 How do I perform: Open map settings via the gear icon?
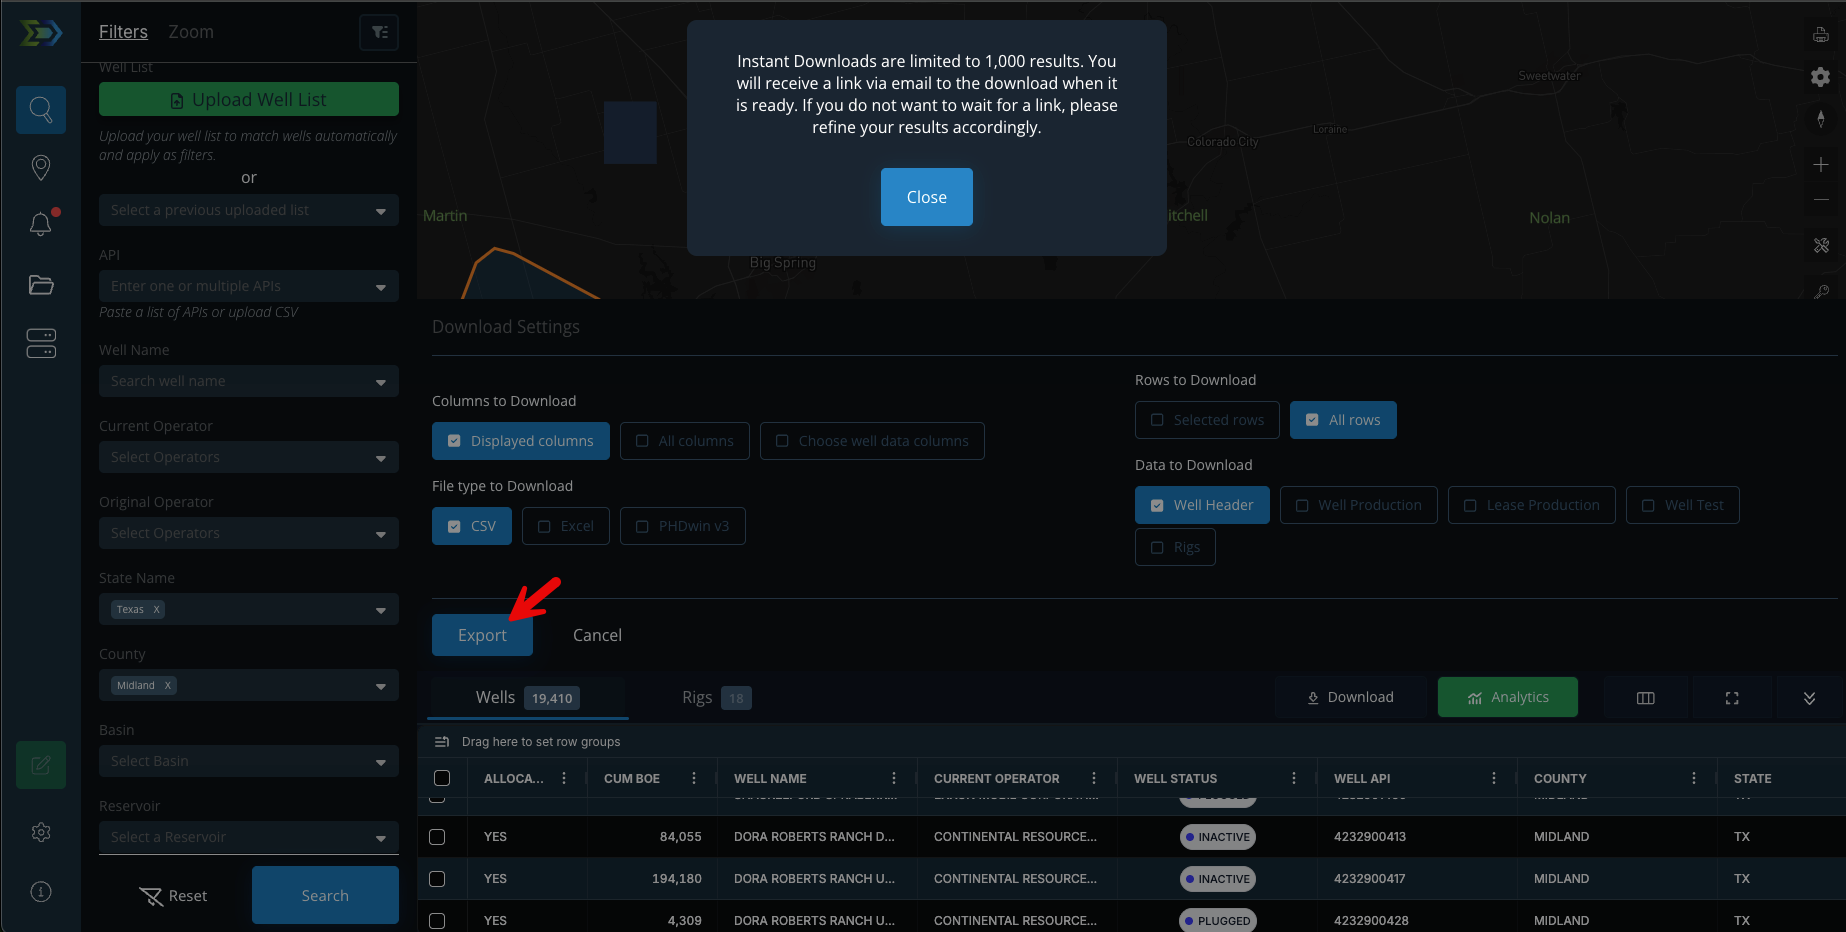(x=1820, y=77)
